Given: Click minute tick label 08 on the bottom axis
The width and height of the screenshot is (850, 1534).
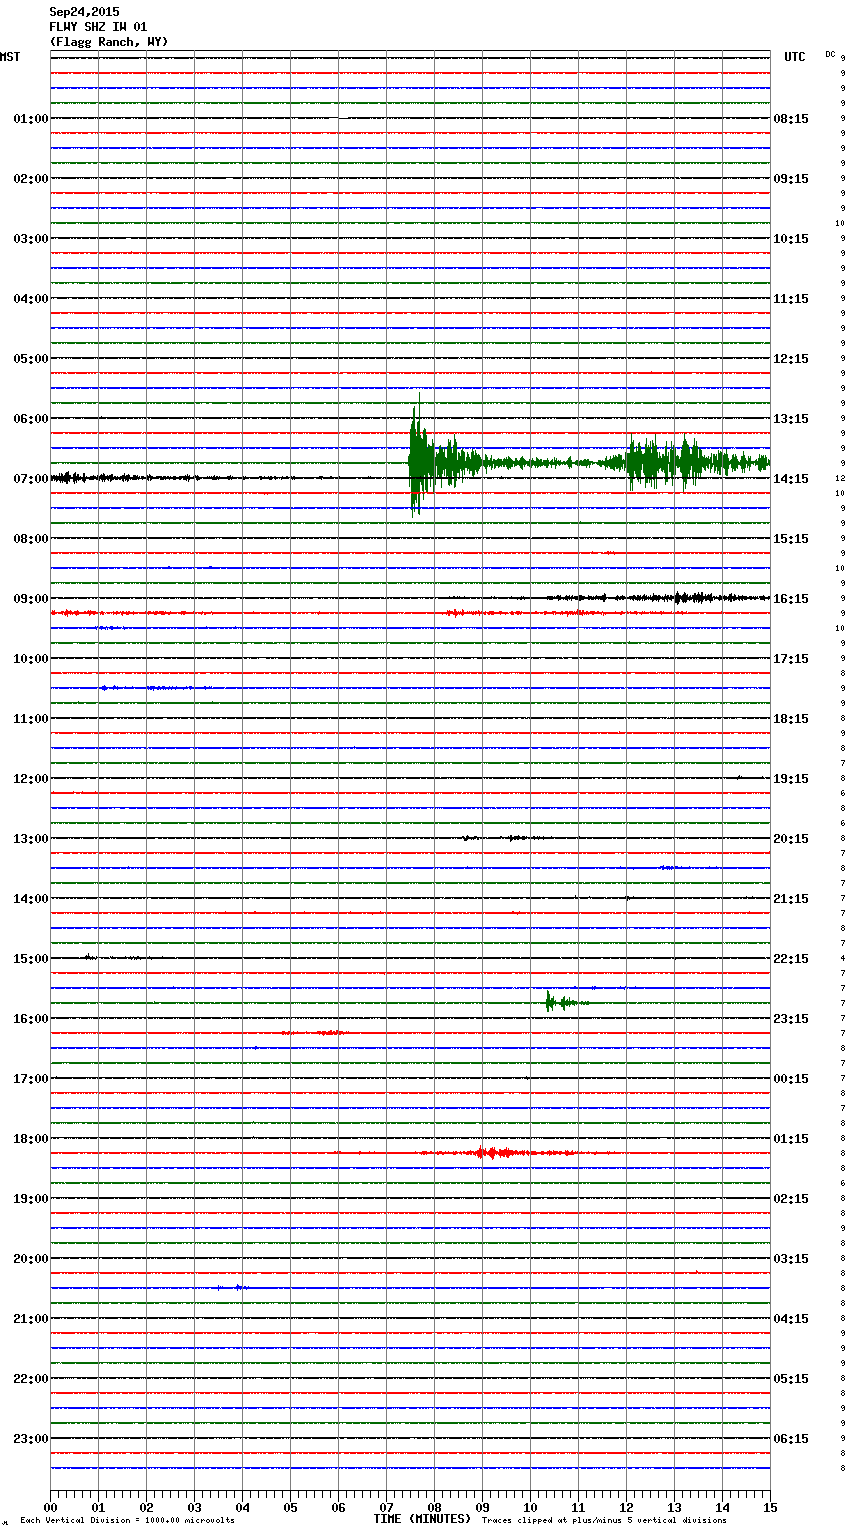Looking at the screenshot, I should click(434, 1507).
